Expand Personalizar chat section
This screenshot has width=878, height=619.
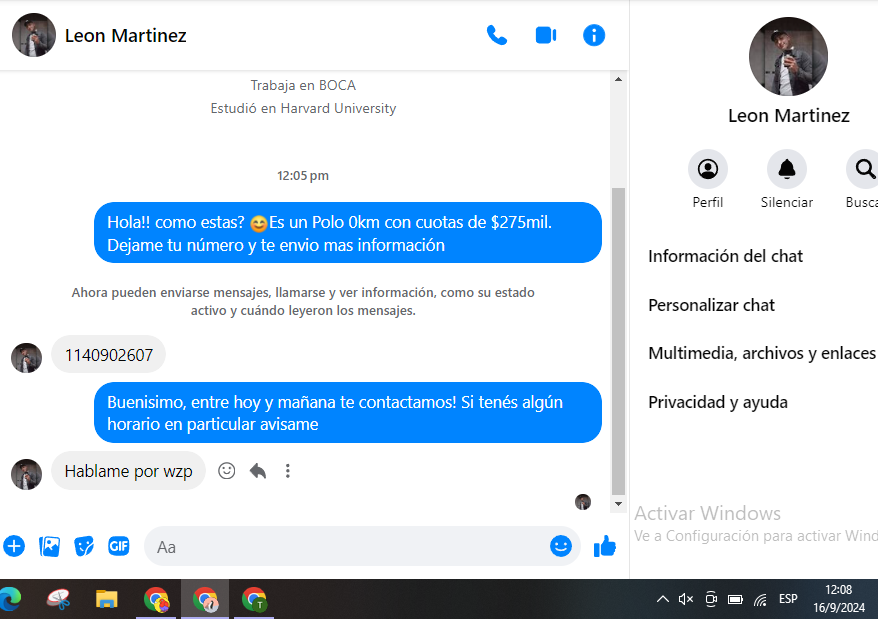[x=712, y=305]
